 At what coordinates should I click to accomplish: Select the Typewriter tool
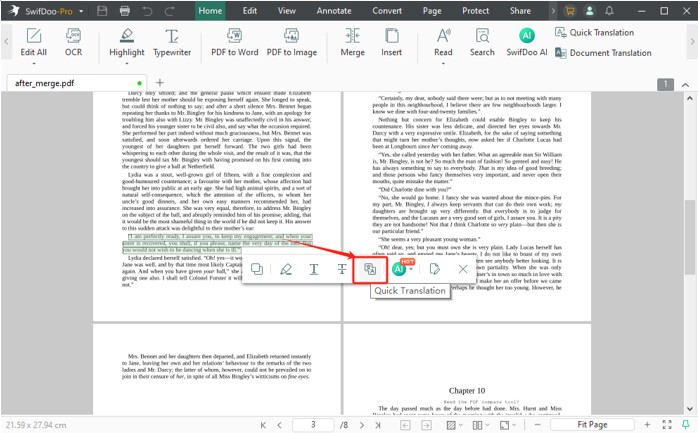(x=172, y=42)
